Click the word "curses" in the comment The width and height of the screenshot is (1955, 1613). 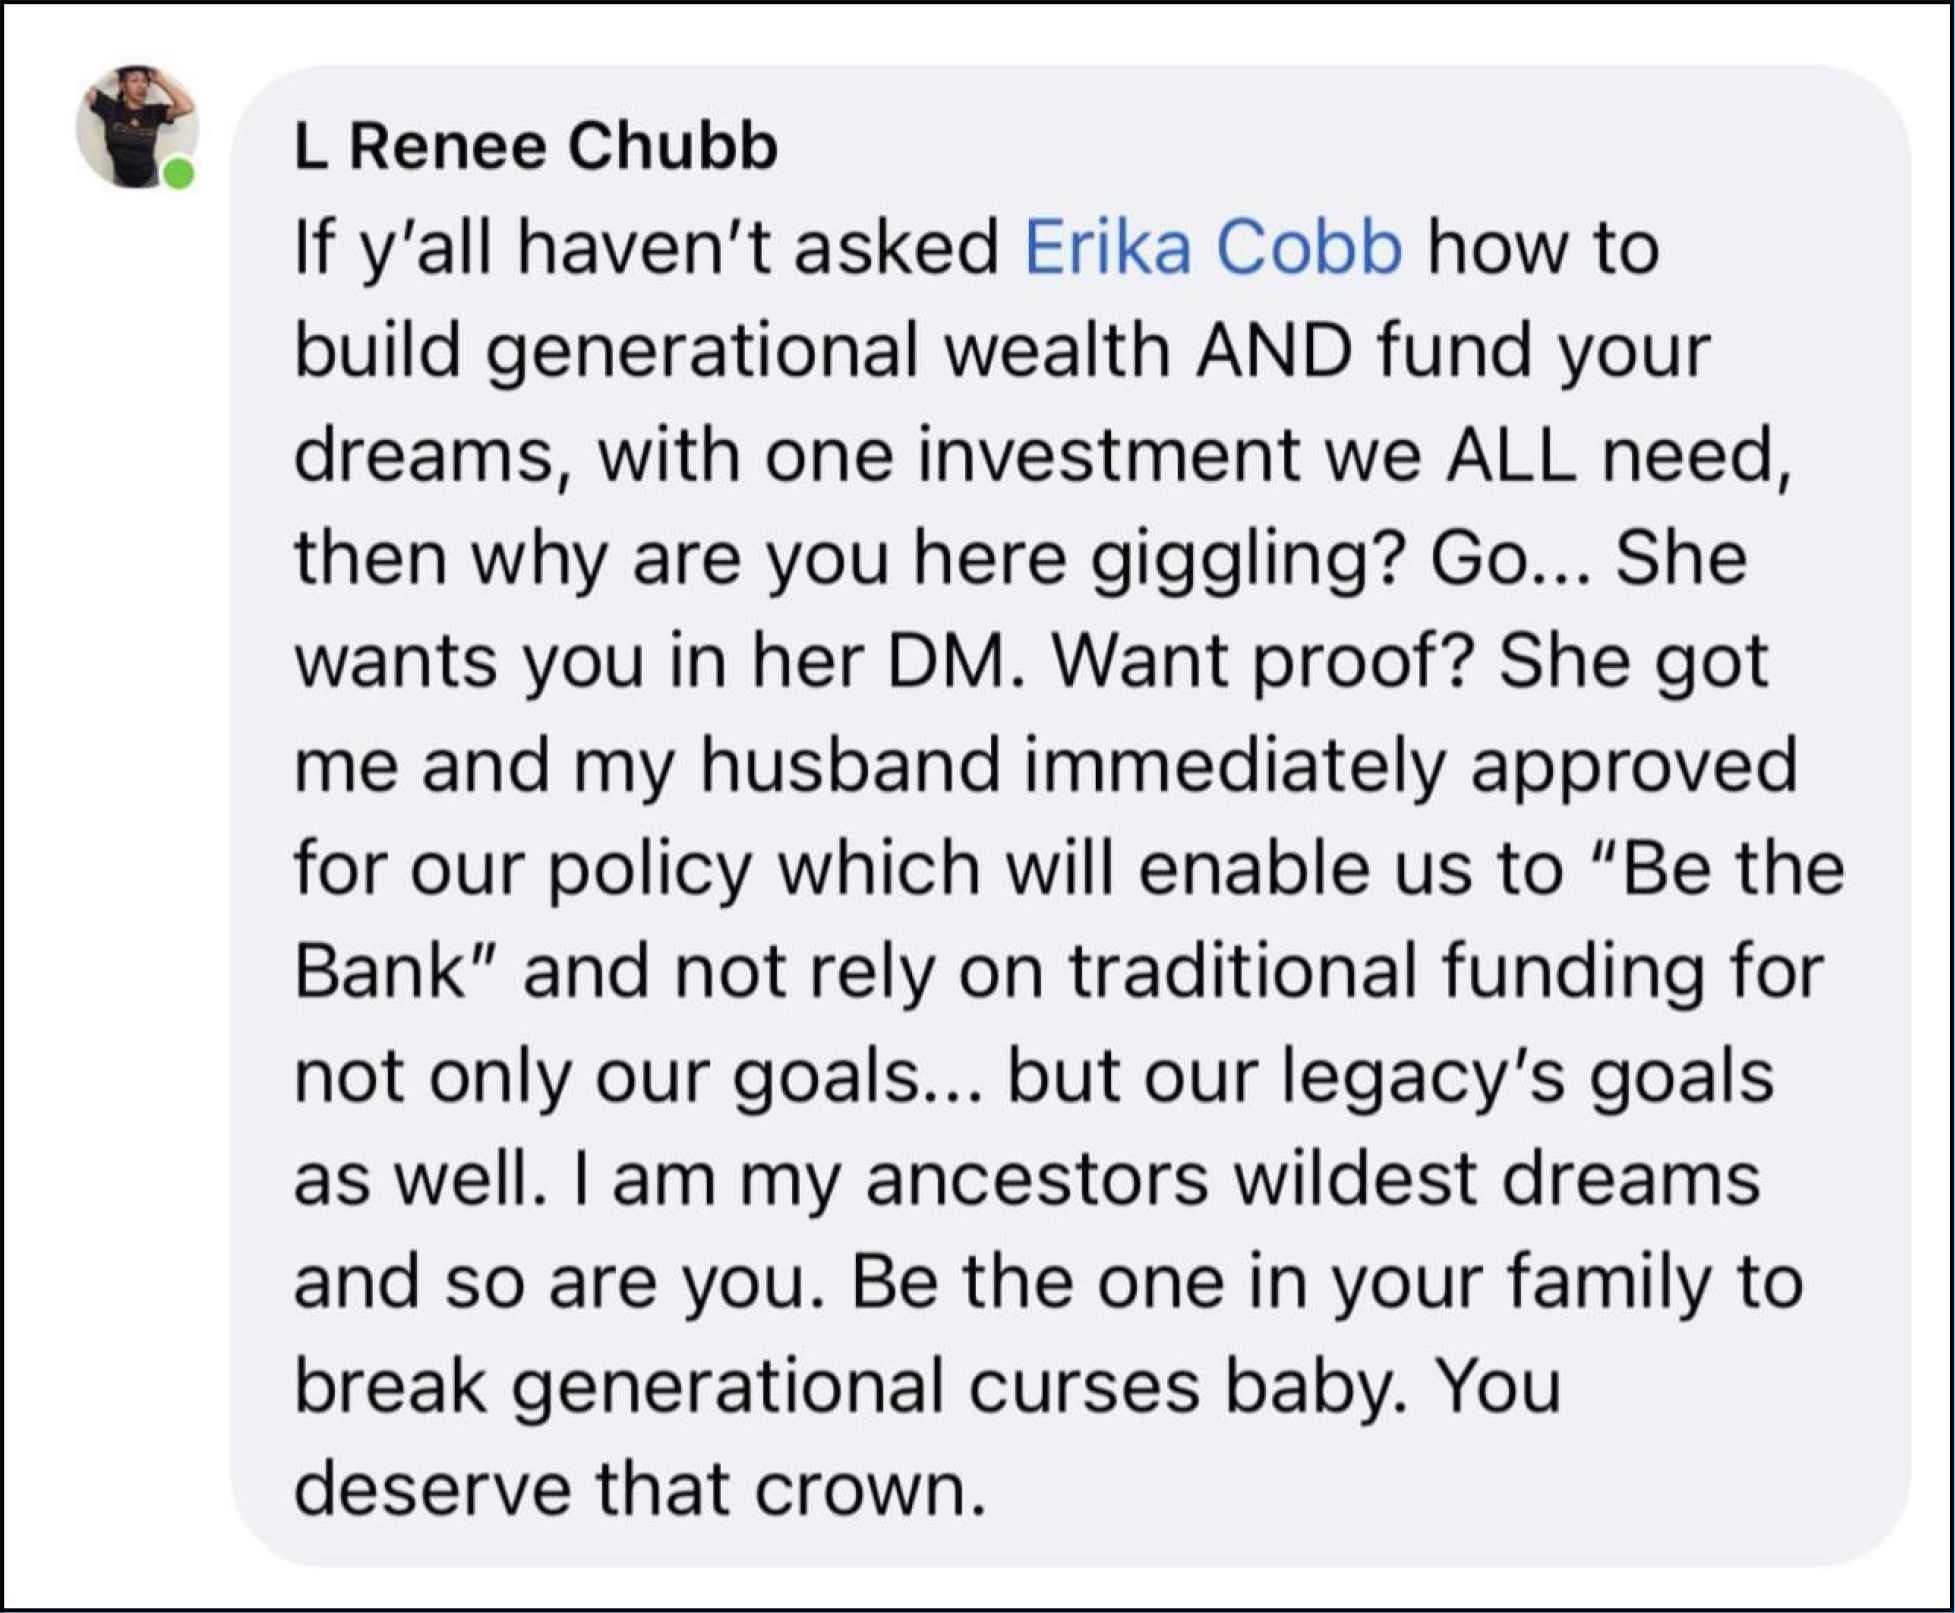point(1084,1385)
